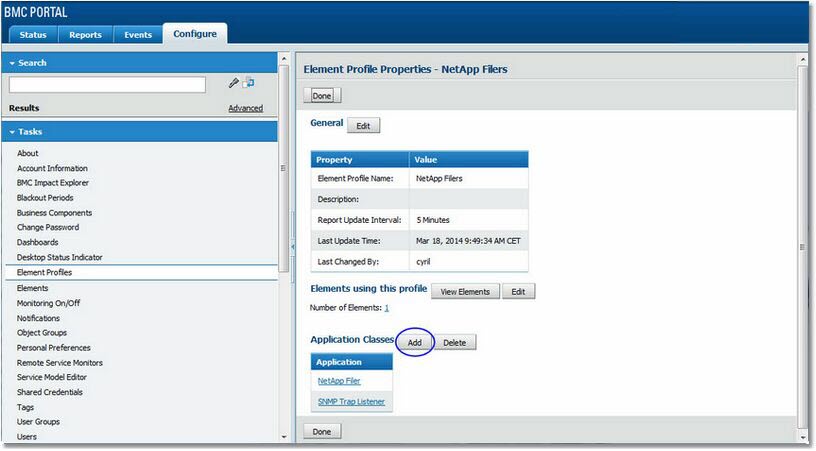Image resolution: width=816 pixels, height=451 pixels.
Task: Collapse the Search panel header arrow
Action: pos(13,63)
